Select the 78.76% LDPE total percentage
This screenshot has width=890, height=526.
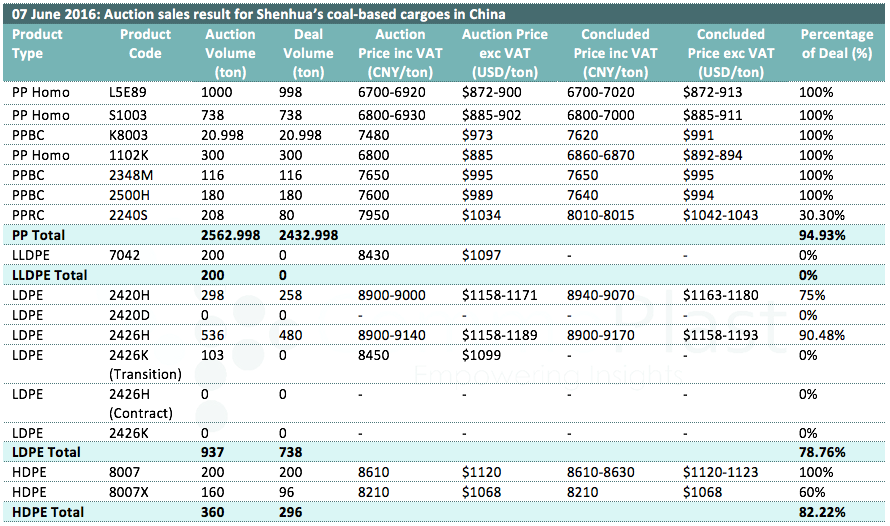(x=822, y=452)
